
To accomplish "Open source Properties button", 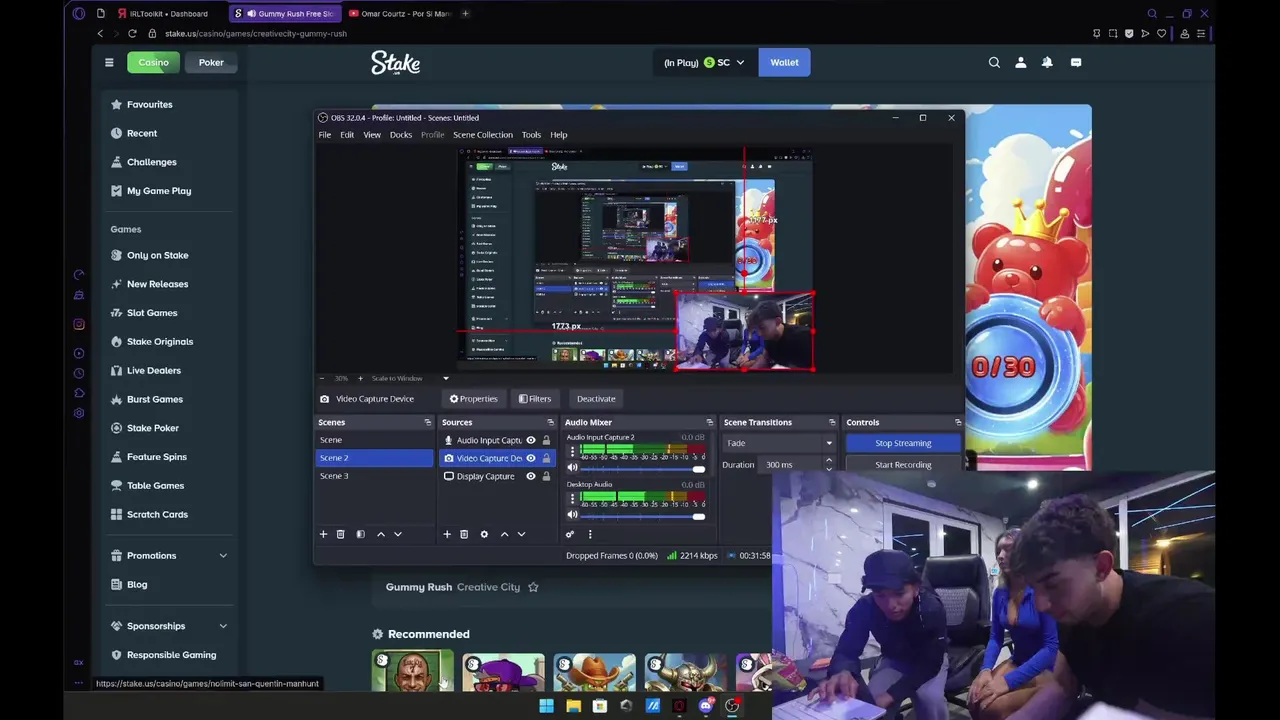I will pos(473,399).
